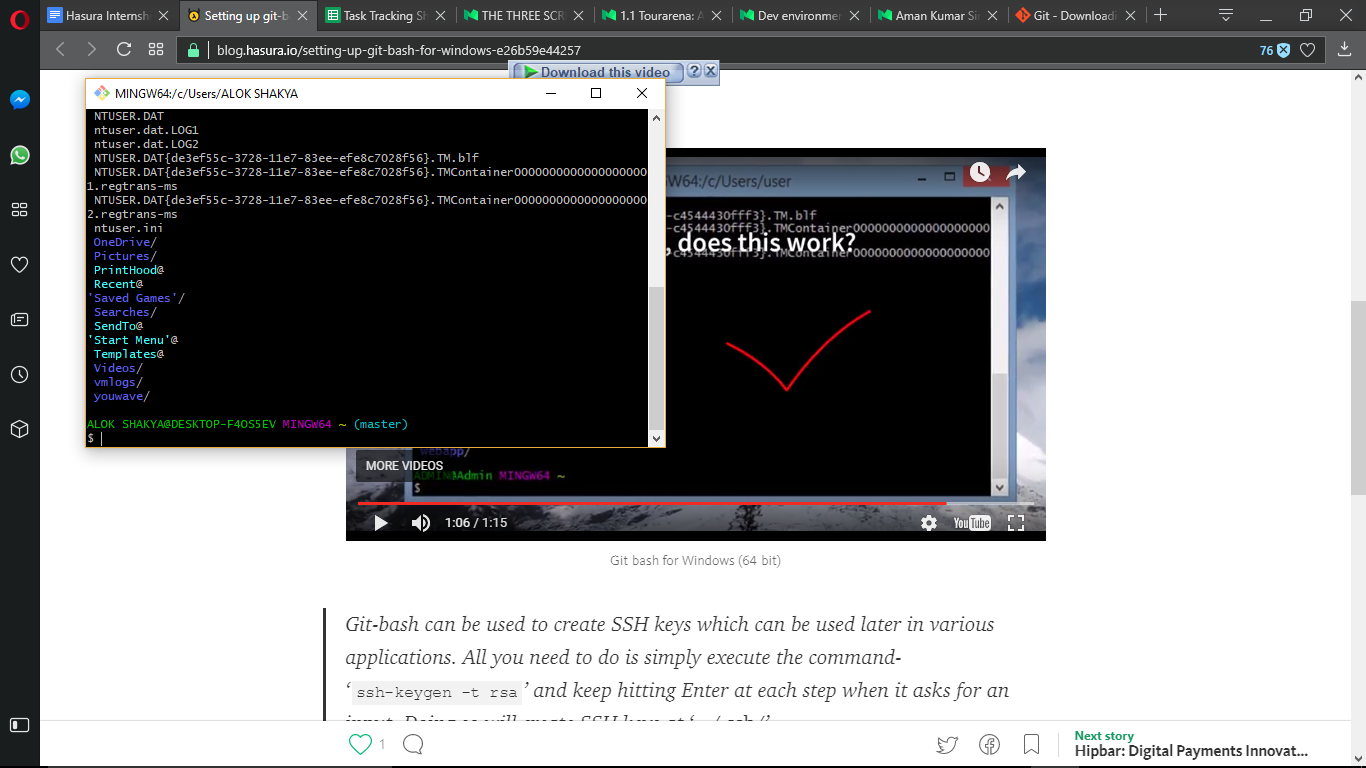Expand the MORE VIDEOS panel

point(403,466)
